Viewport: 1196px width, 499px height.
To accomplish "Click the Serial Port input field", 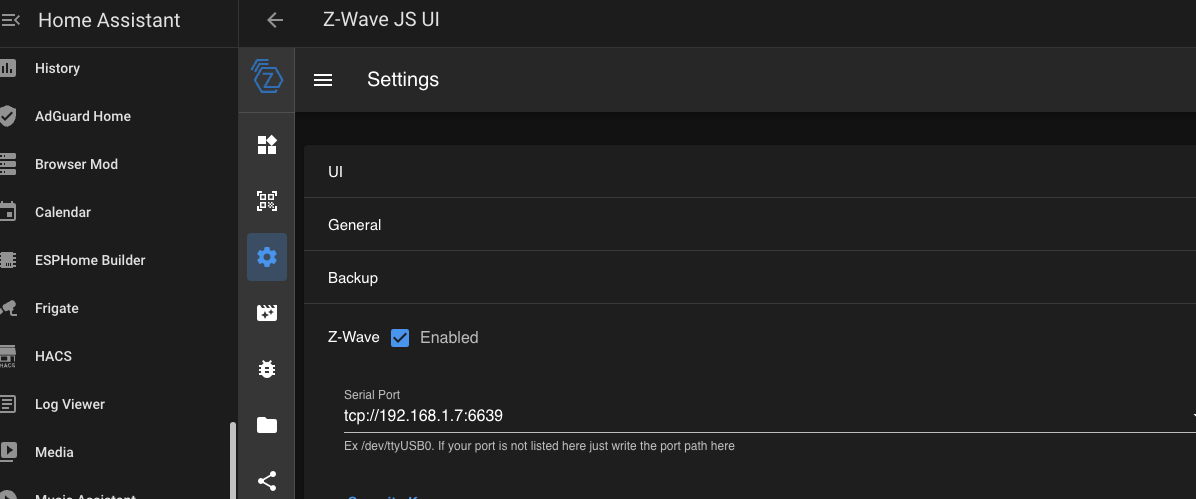I will tap(760, 416).
